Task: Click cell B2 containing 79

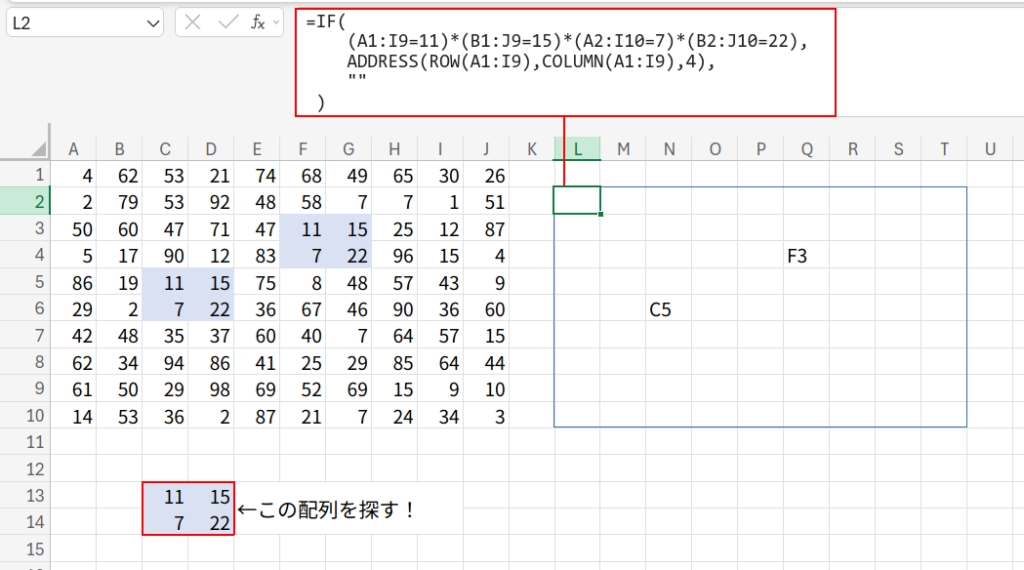Action: pyautogui.click(x=119, y=202)
